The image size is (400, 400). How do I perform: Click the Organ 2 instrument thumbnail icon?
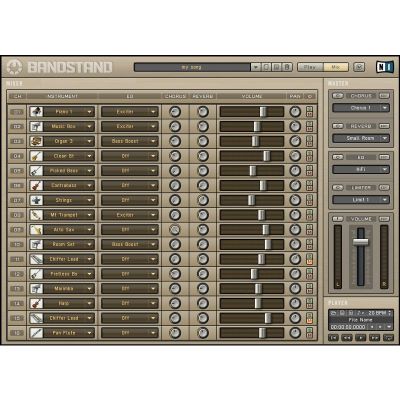(x=36, y=141)
